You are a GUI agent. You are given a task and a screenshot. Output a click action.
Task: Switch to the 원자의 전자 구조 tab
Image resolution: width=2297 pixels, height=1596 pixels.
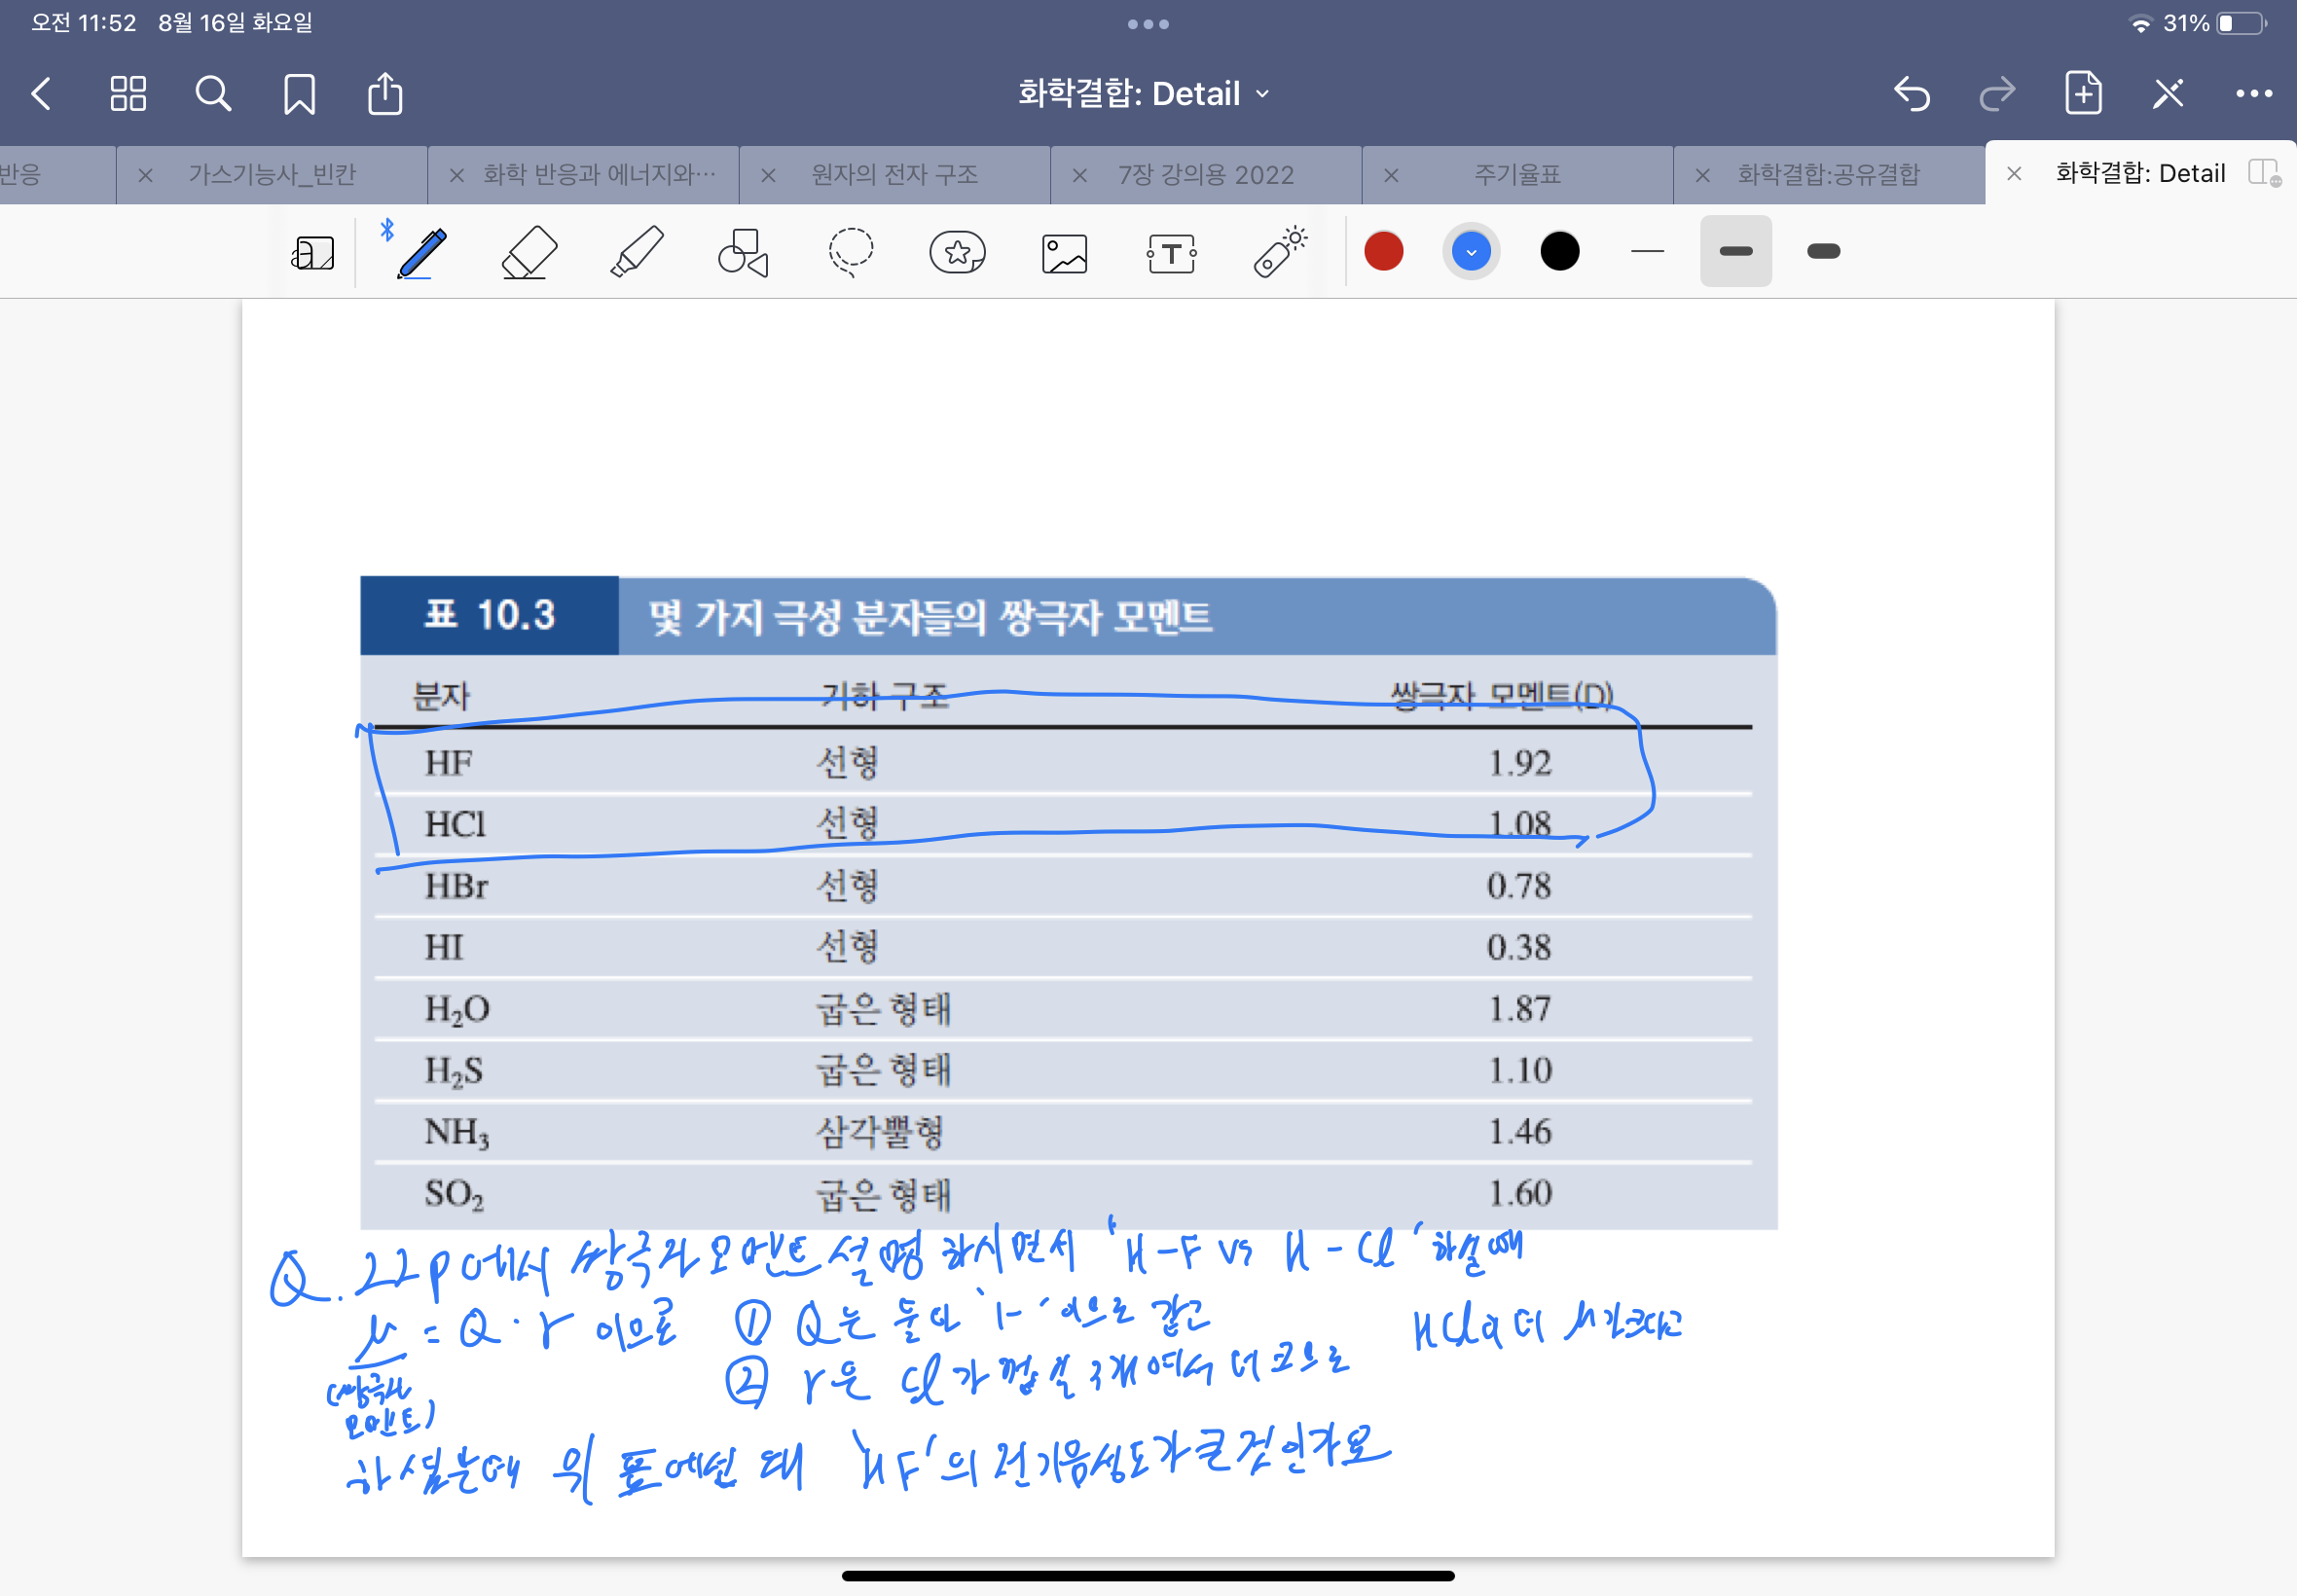894,175
